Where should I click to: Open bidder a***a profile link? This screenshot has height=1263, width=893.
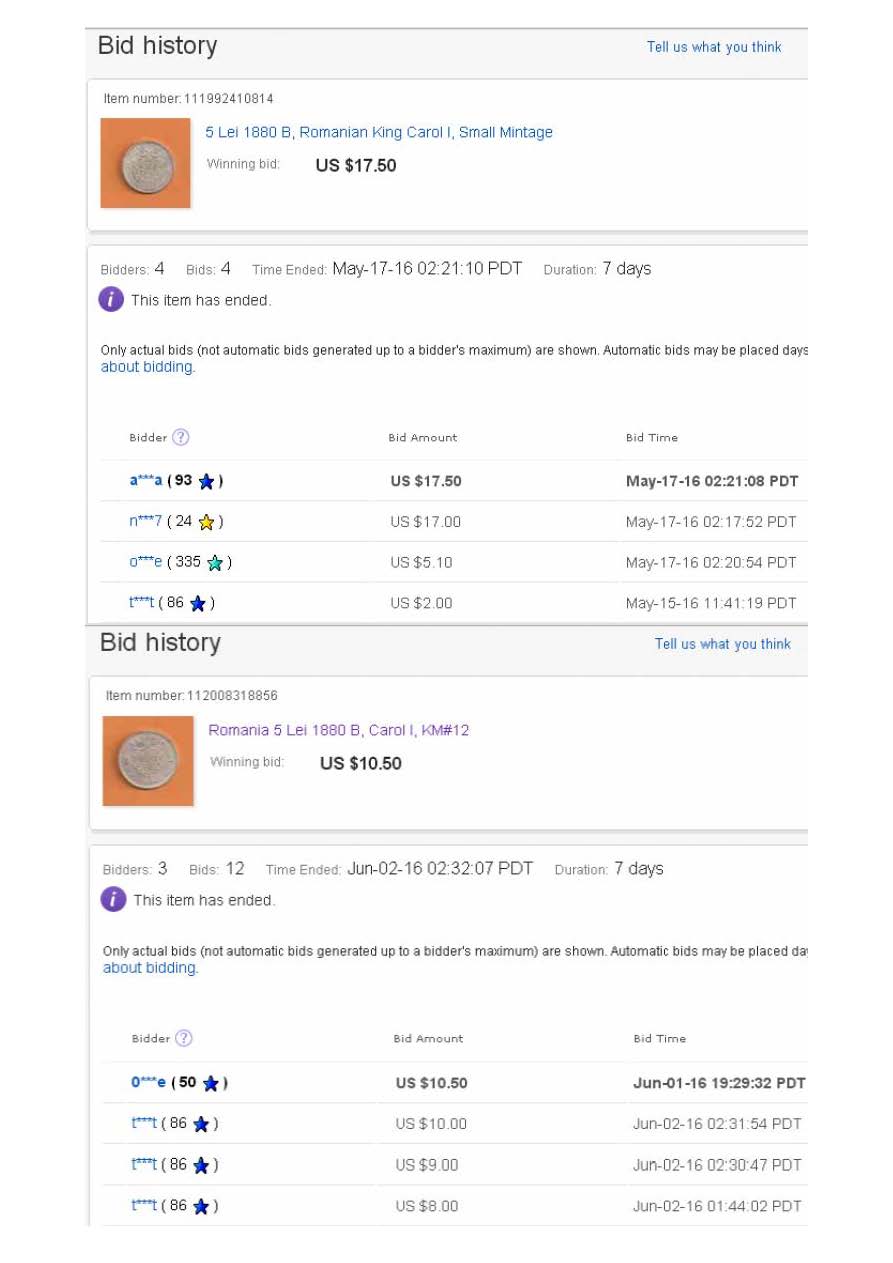[145, 481]
